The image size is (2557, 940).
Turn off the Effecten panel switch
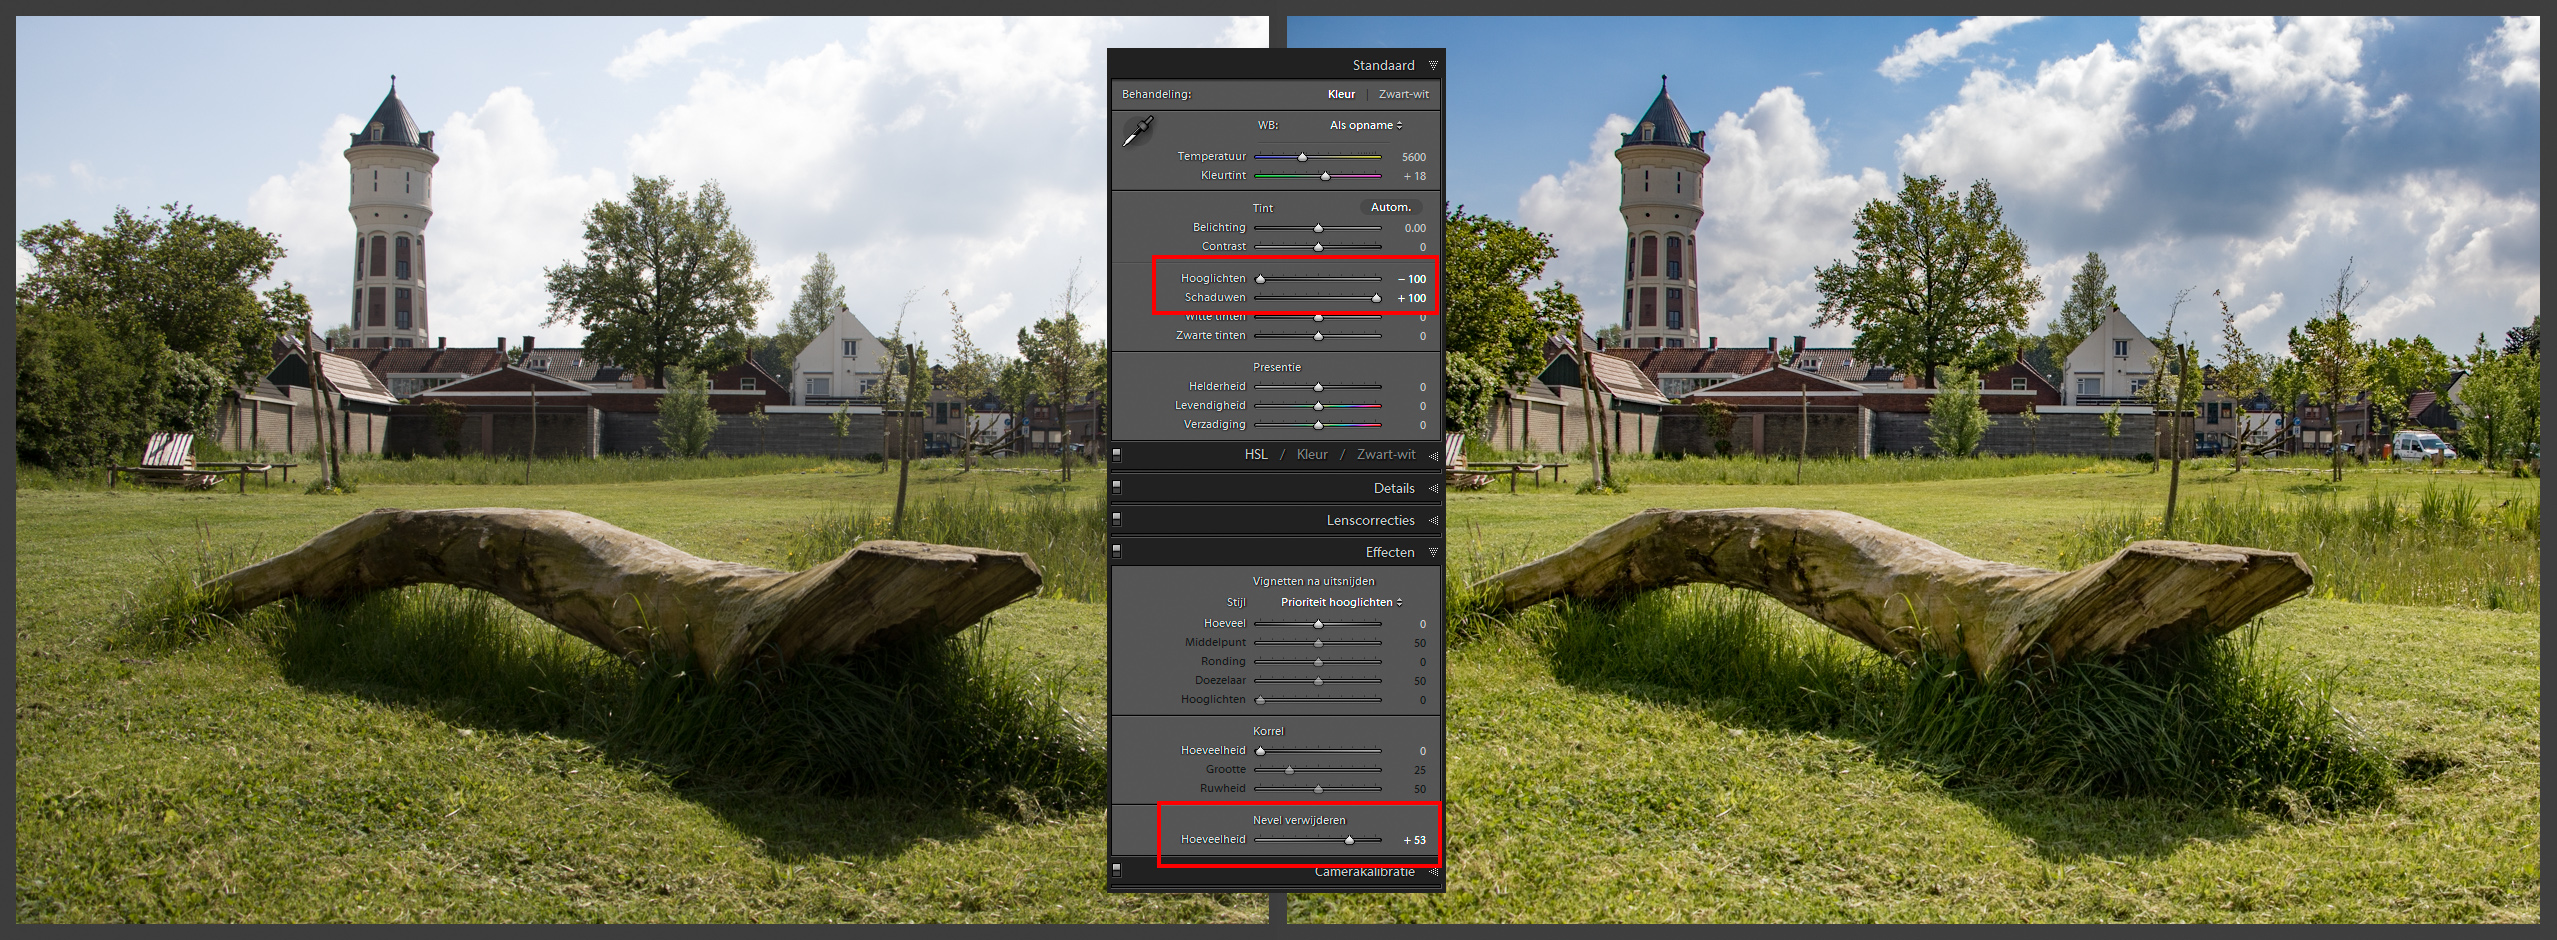click(1117, 551)
